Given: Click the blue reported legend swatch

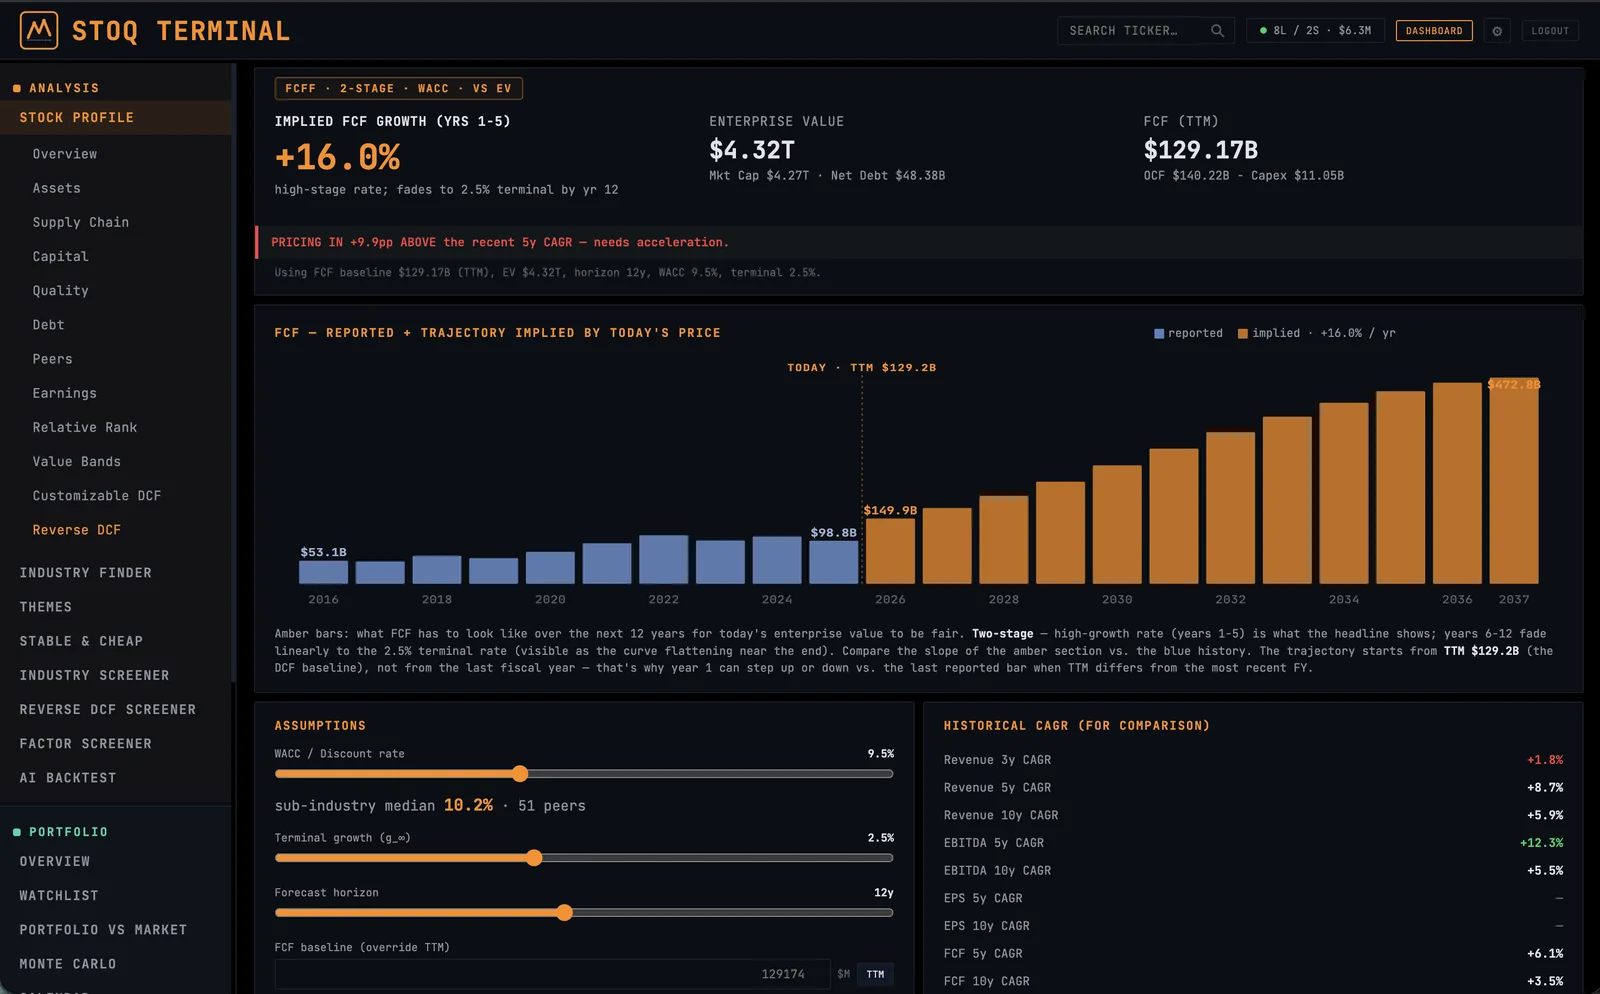Looking at the screenshot, I should [1159, 334].
